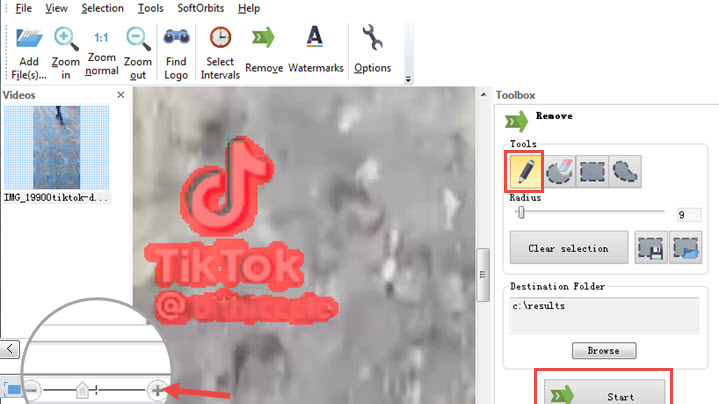Open the Tools menu

150,8
